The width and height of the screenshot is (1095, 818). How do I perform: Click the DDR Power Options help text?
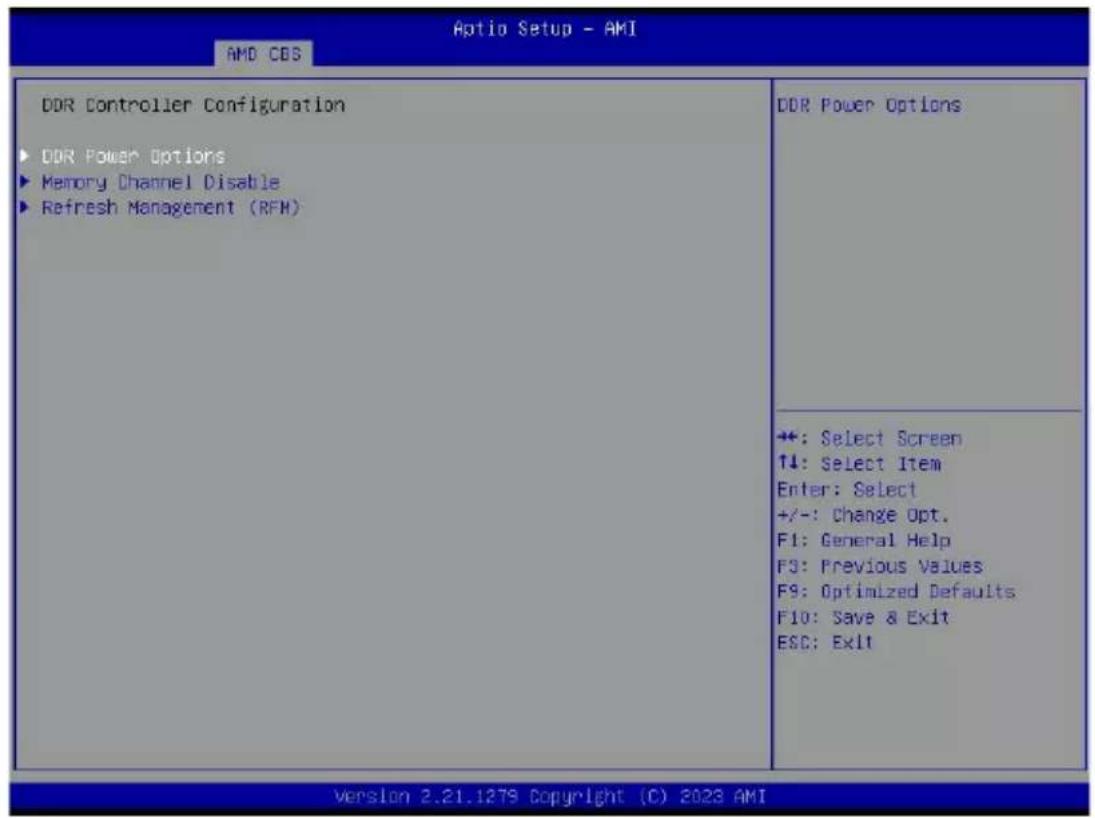(x=869, y=105)
